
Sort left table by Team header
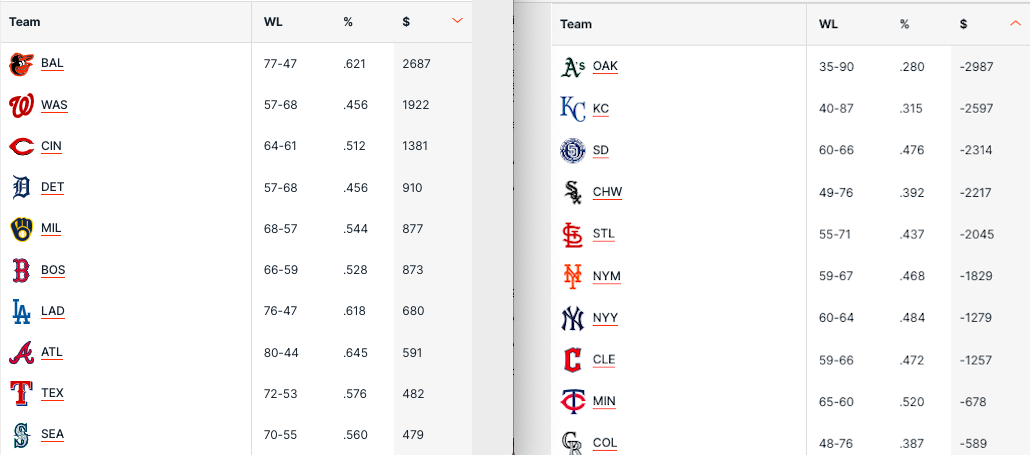coord(25,22)
